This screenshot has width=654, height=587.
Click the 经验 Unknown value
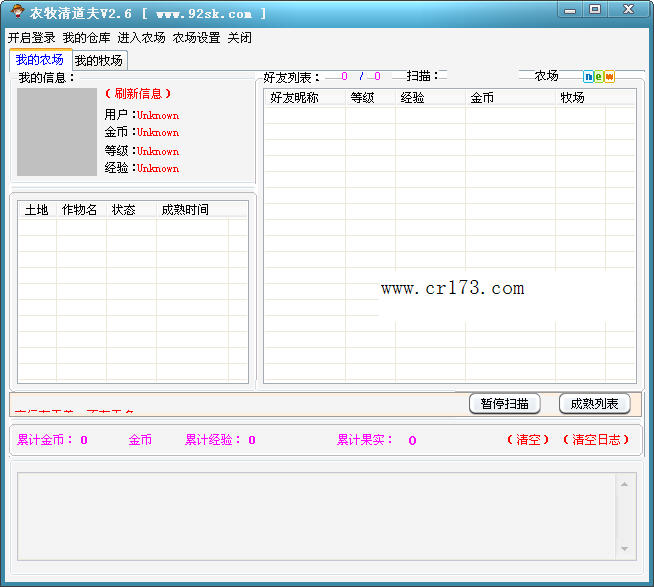tap(158, 169)
